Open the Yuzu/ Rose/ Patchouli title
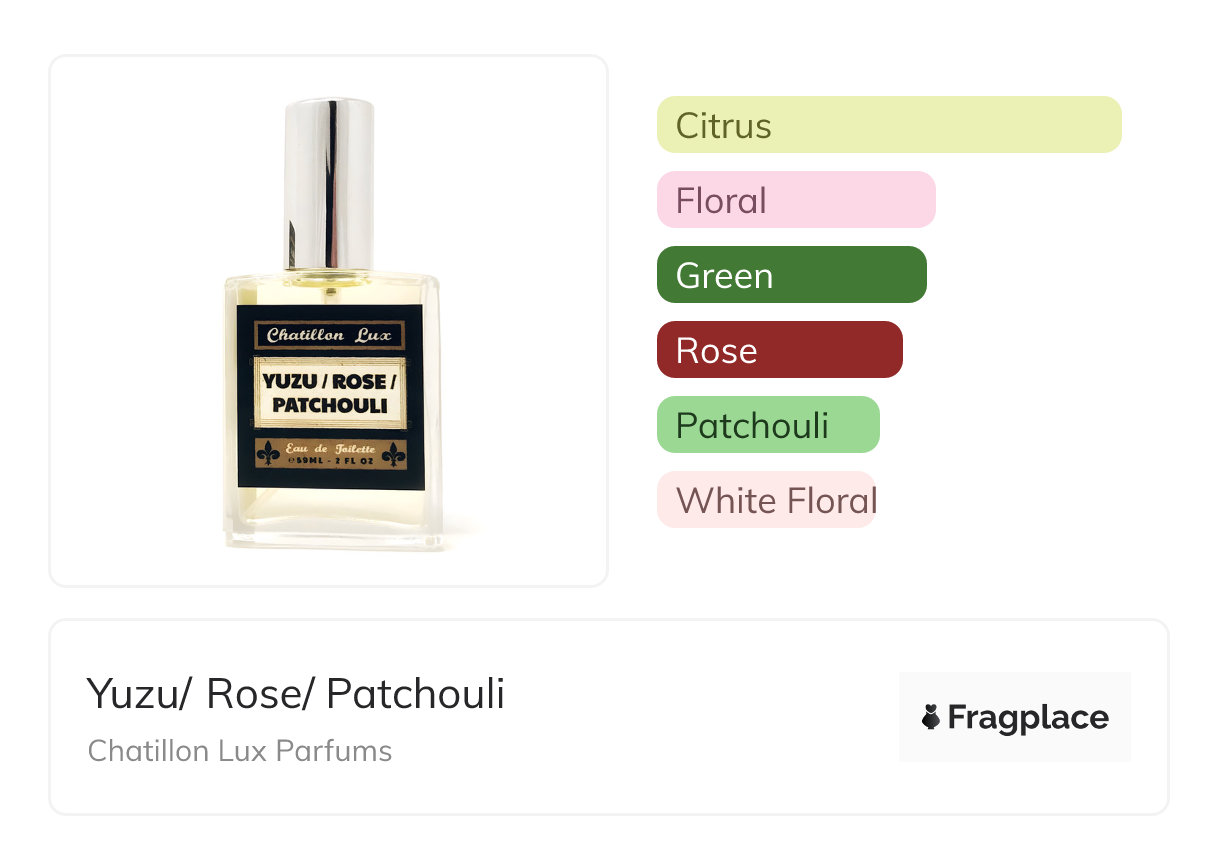The height and width of the screenshot is (864, 1218). [296, 694]
